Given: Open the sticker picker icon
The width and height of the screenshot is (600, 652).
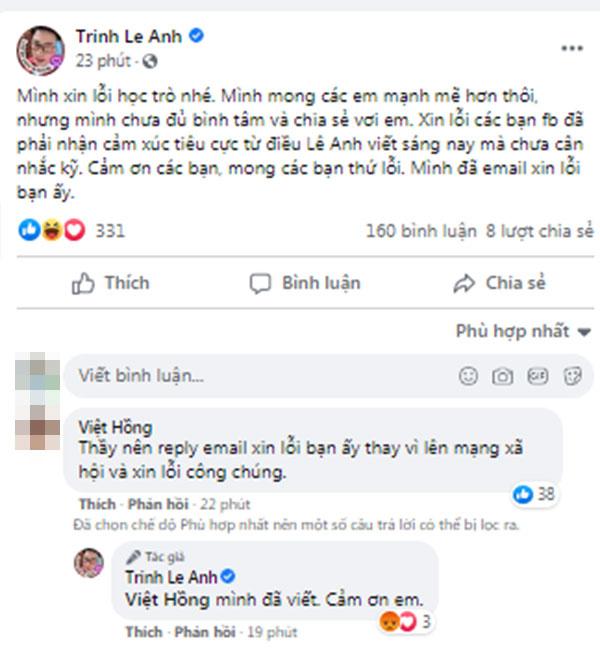Looking at the screenshot, I should coord(573,376).
